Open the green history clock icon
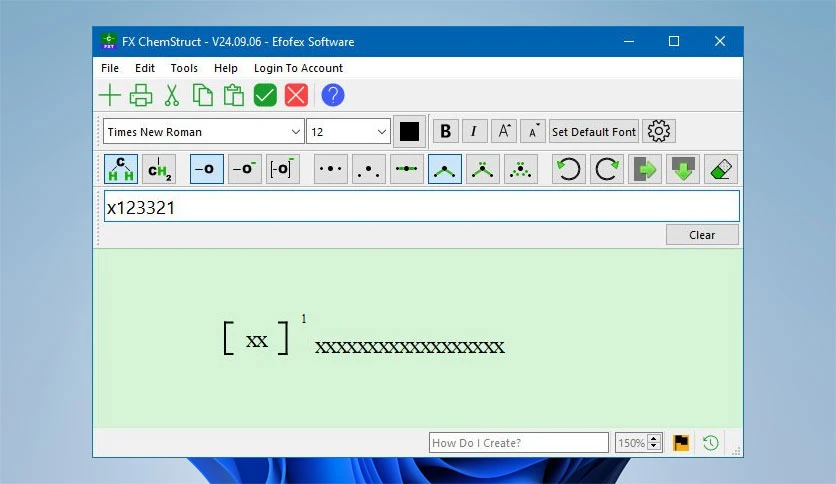Viewport: 836px width, 484px height. pos(711,442)
